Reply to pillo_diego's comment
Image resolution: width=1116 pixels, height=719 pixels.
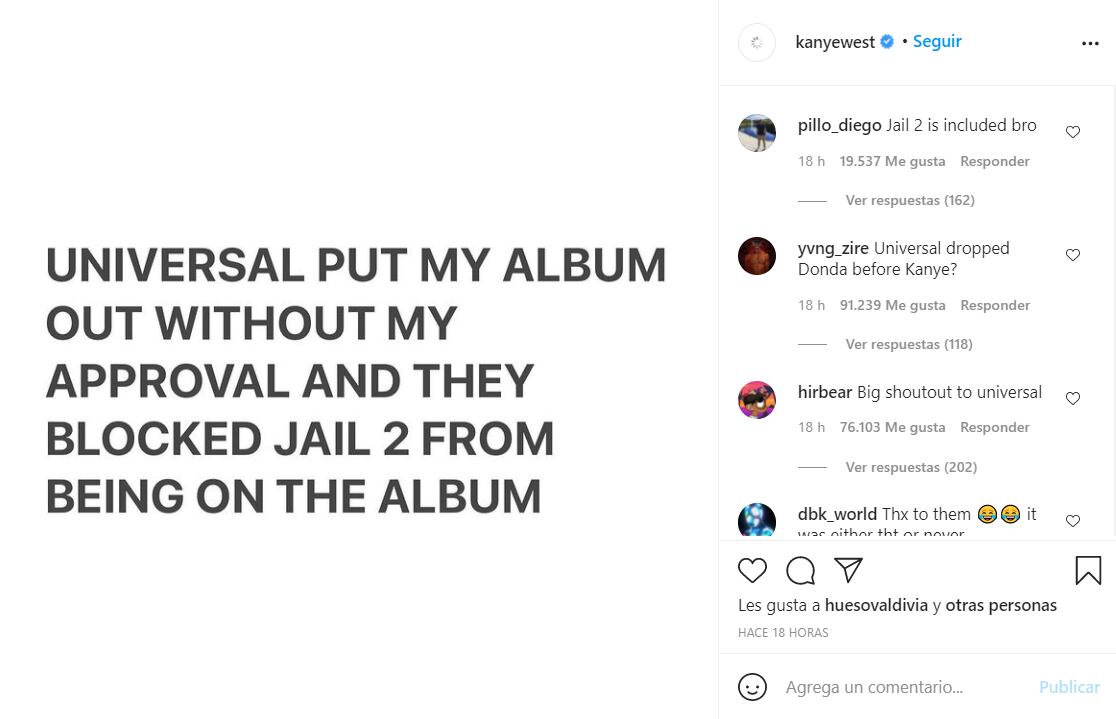[994, 161]
